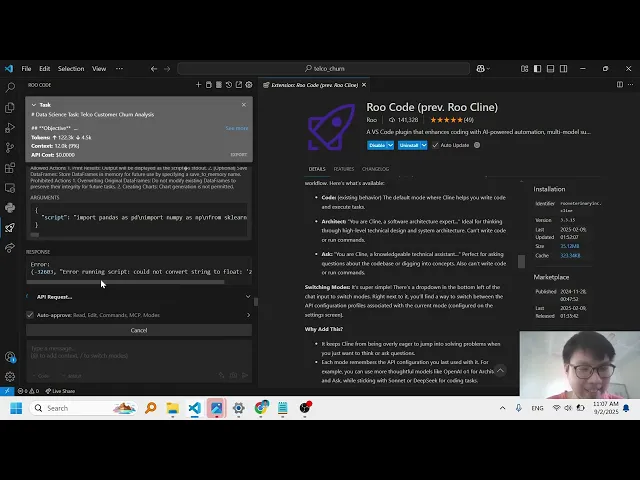The image size is (640, 480).
Task: Click the EXPORT task button
Action: coord(239,155)
